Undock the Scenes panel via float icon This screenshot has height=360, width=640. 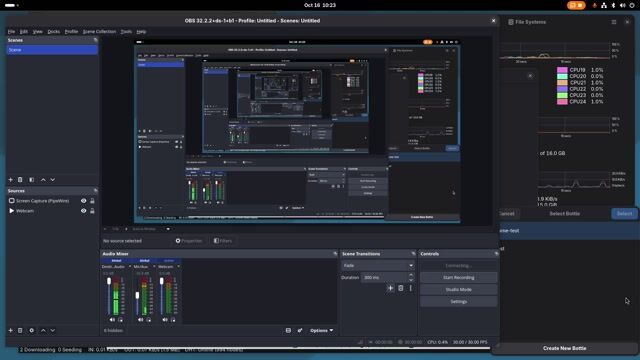coord(96,40)
